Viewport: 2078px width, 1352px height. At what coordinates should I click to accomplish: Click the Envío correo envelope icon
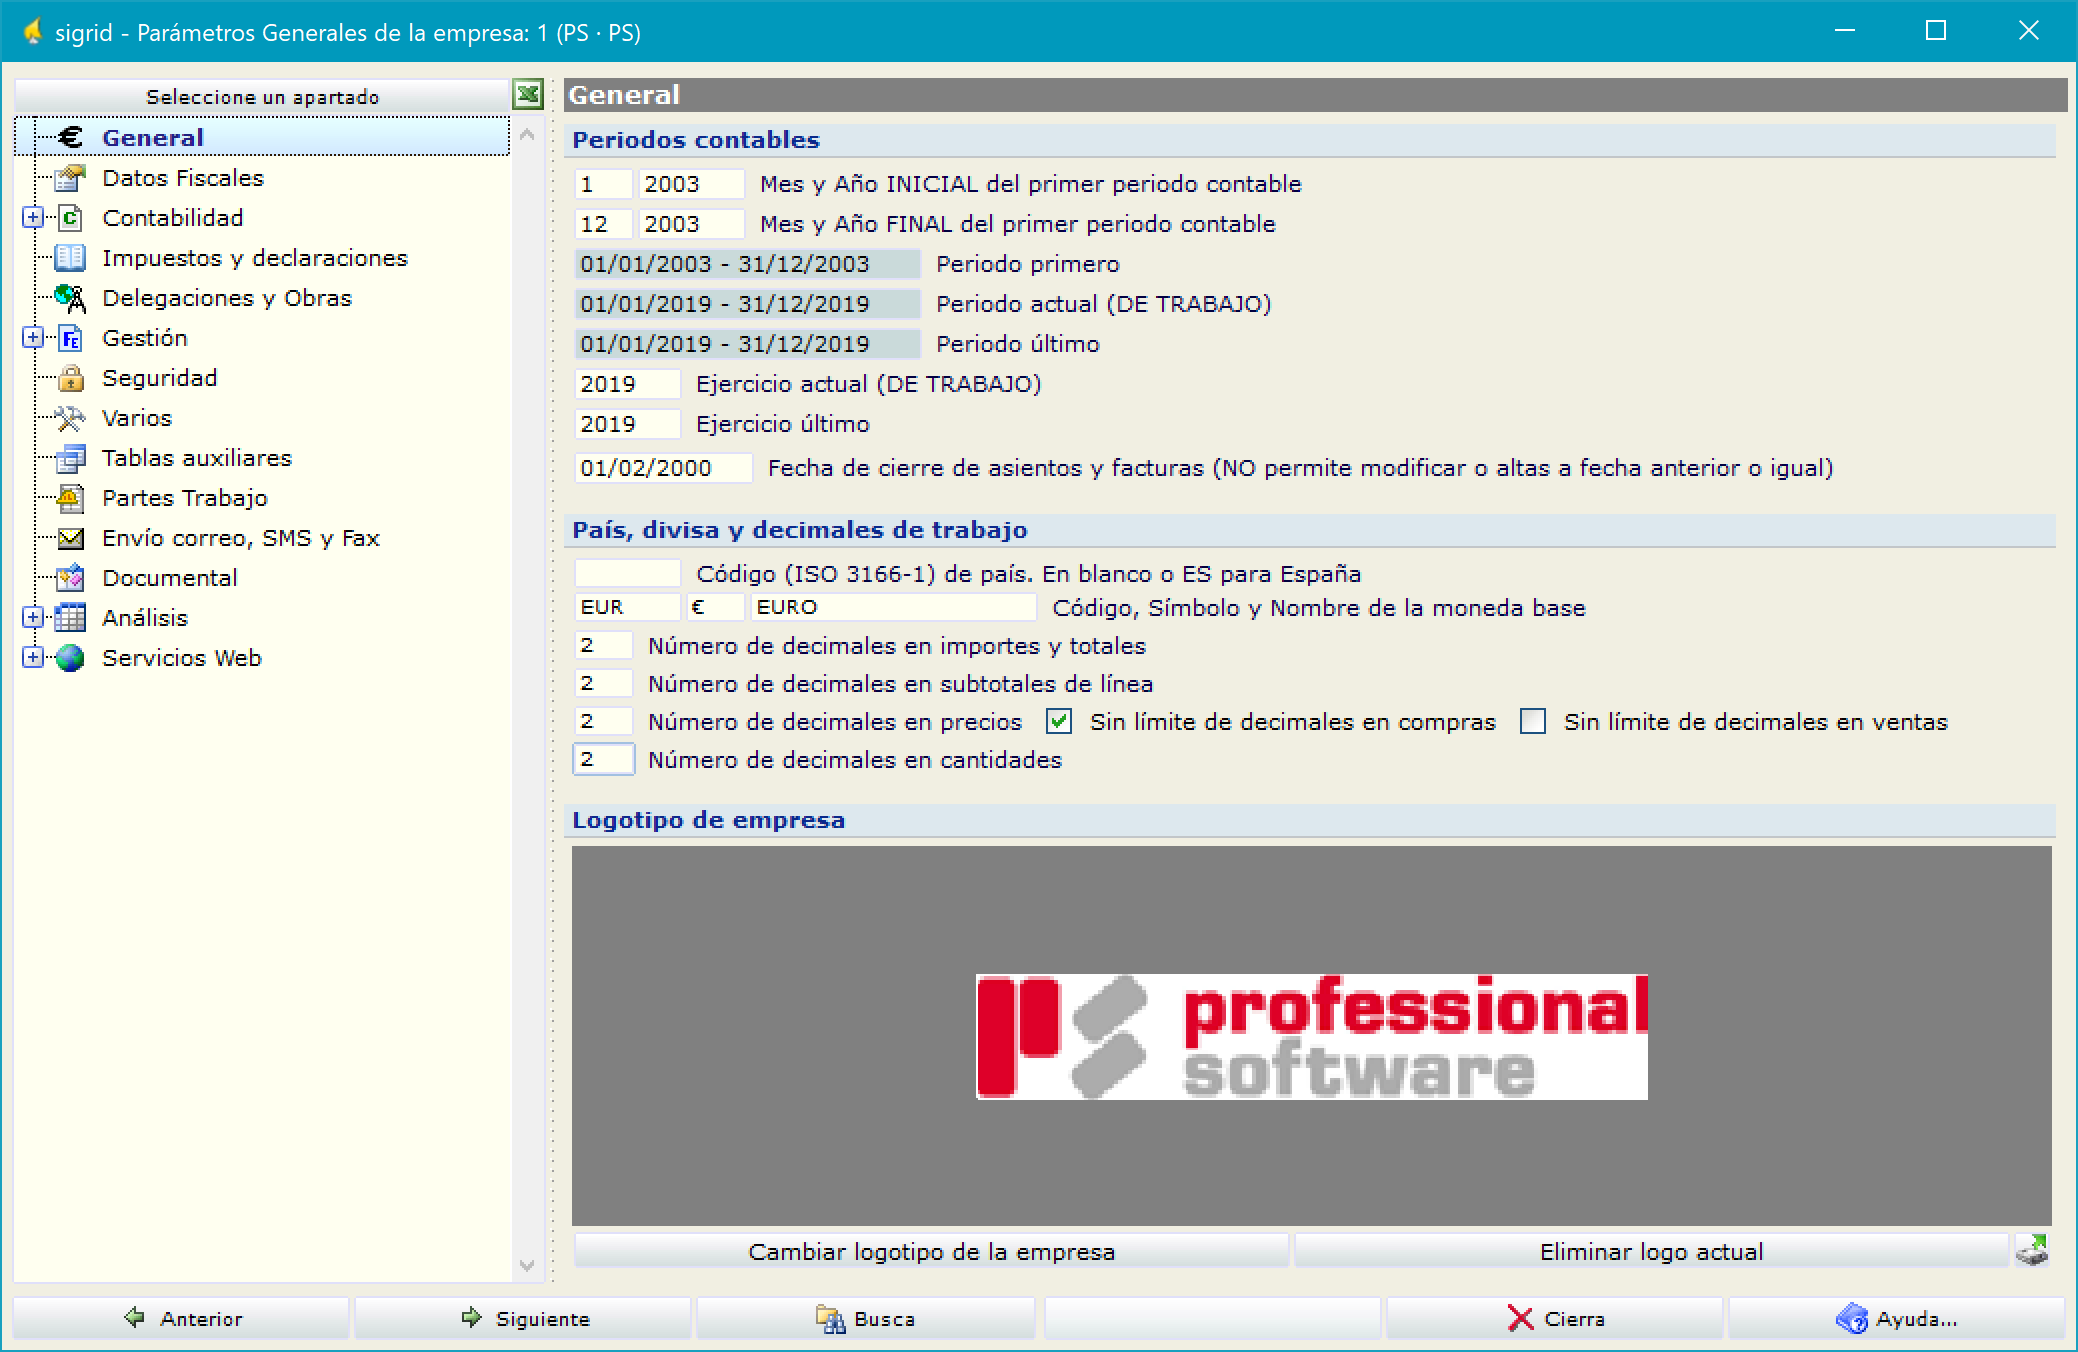click(70, 538)
